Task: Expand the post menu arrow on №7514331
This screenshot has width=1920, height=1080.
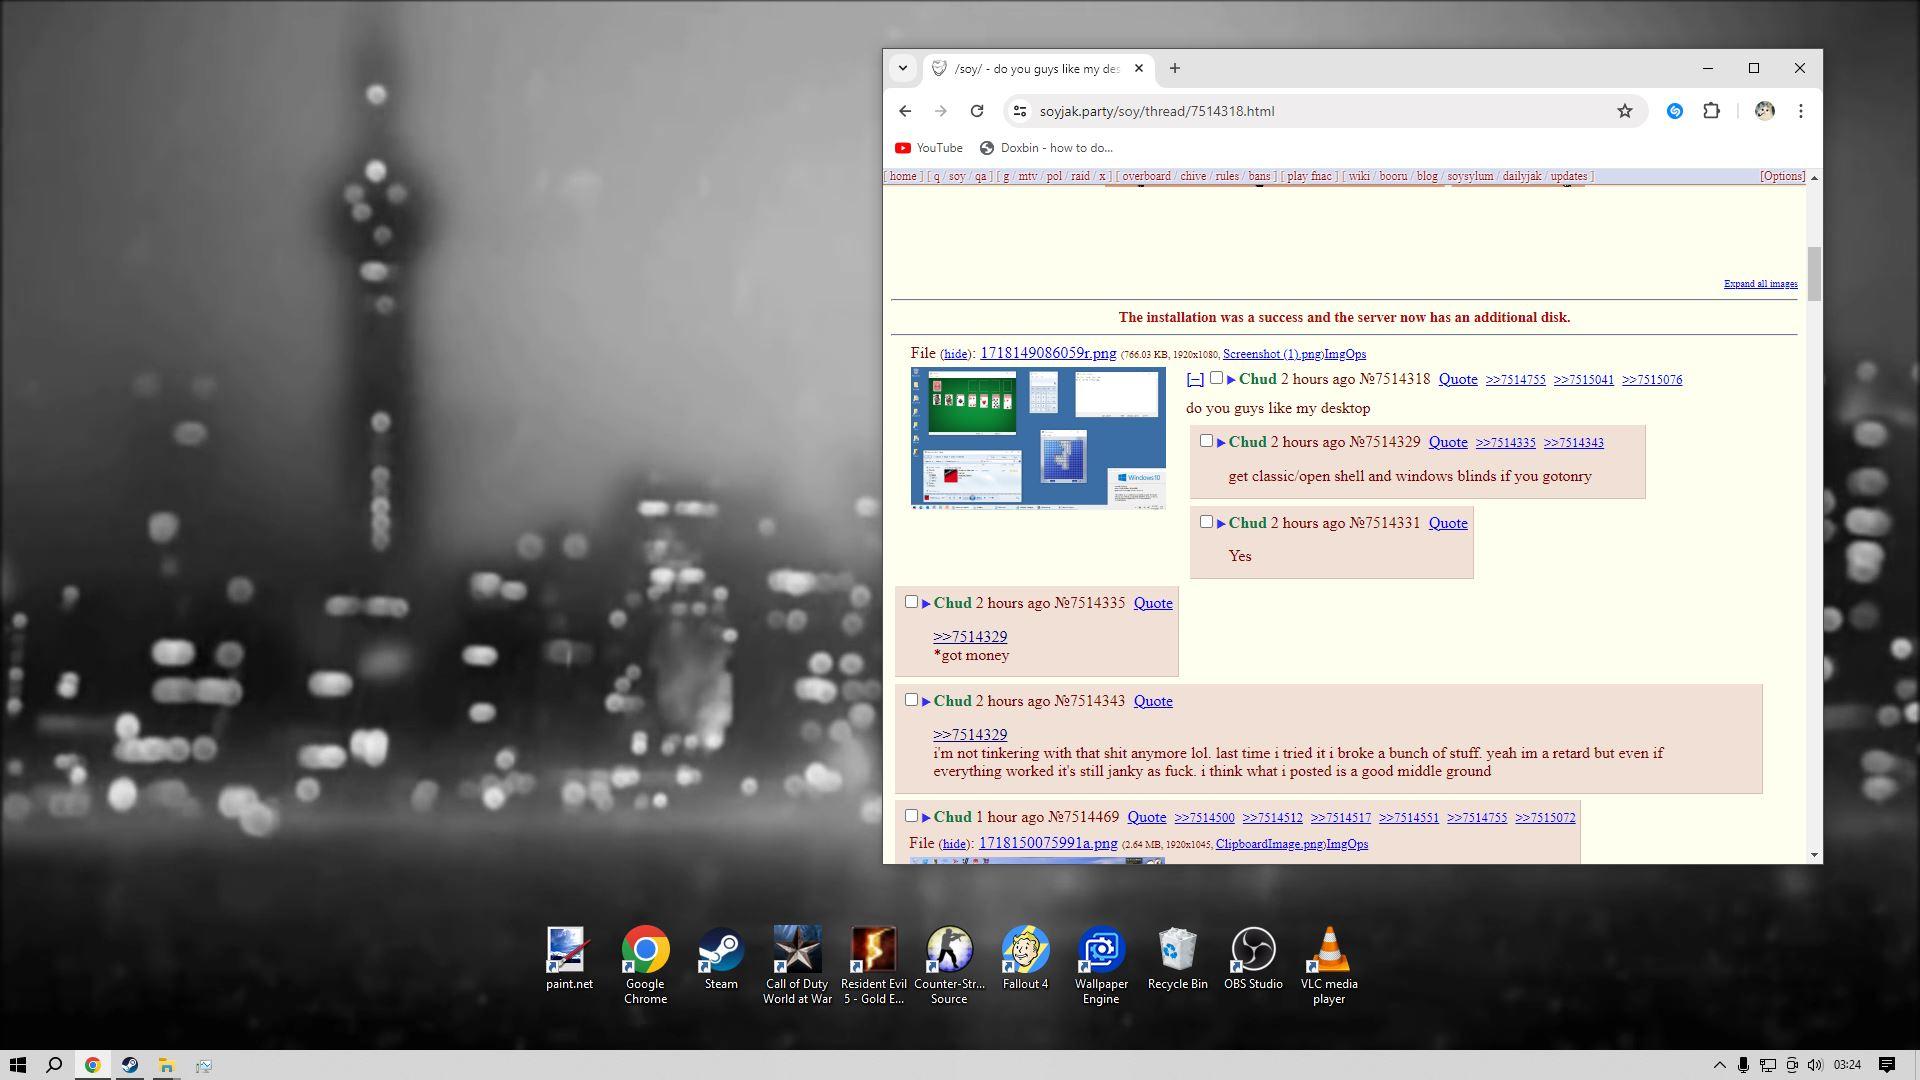Action: pos(1221,524)
